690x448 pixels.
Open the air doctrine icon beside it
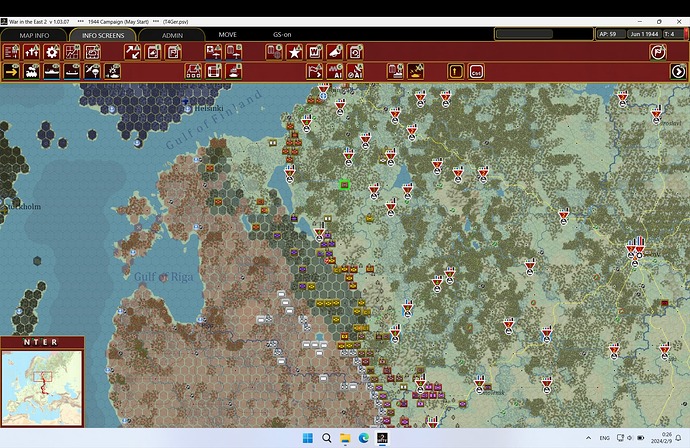tap(234, 52)
